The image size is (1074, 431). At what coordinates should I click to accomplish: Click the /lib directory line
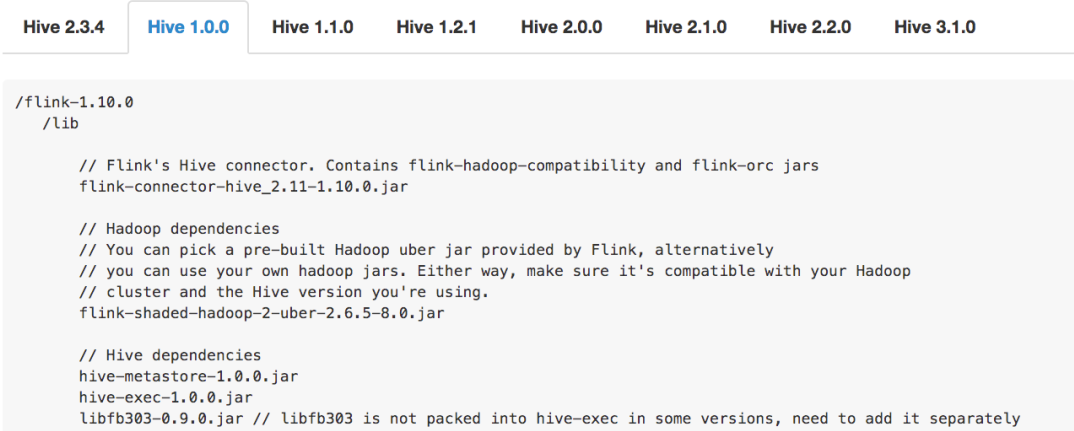pyautogui.click(x=60, y=124)
